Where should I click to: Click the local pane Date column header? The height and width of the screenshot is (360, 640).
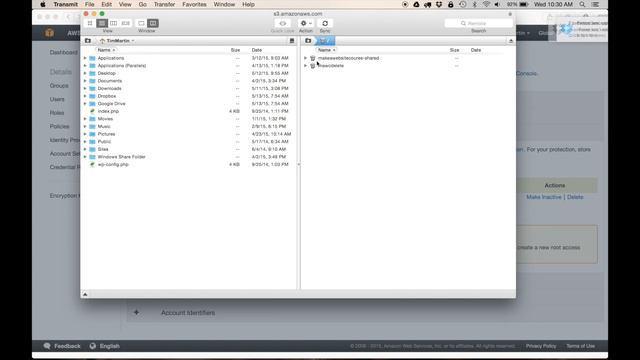(257, 50)
